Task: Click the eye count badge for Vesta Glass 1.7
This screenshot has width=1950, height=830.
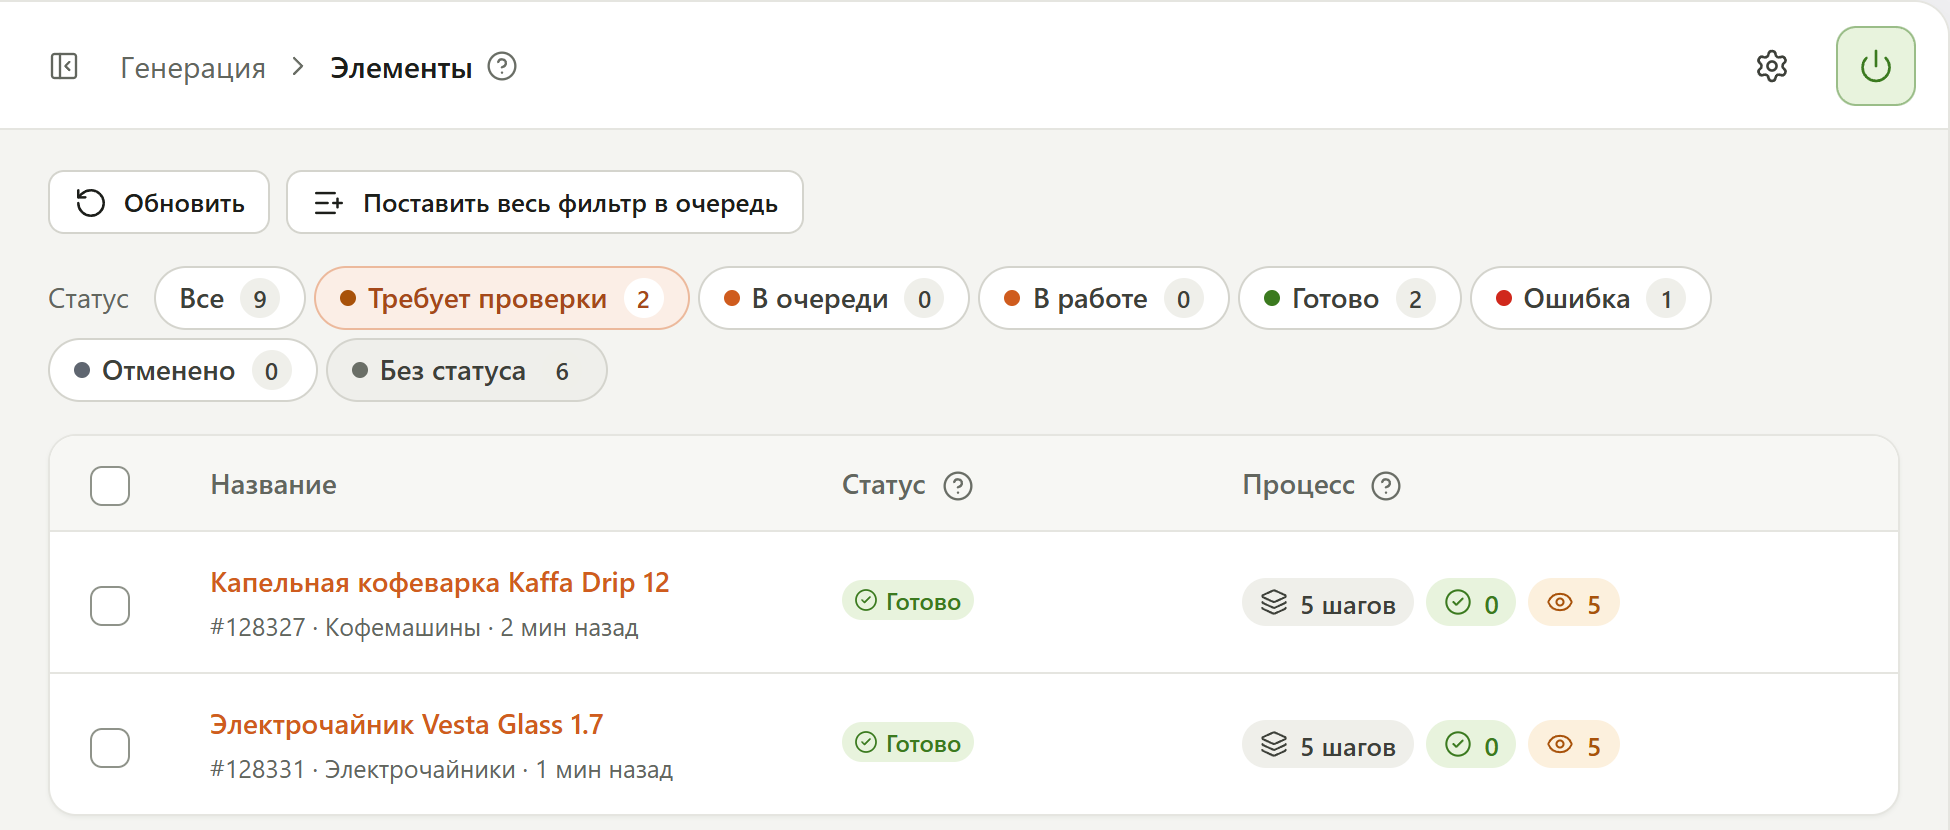Action: click(x=1574, y=745)
